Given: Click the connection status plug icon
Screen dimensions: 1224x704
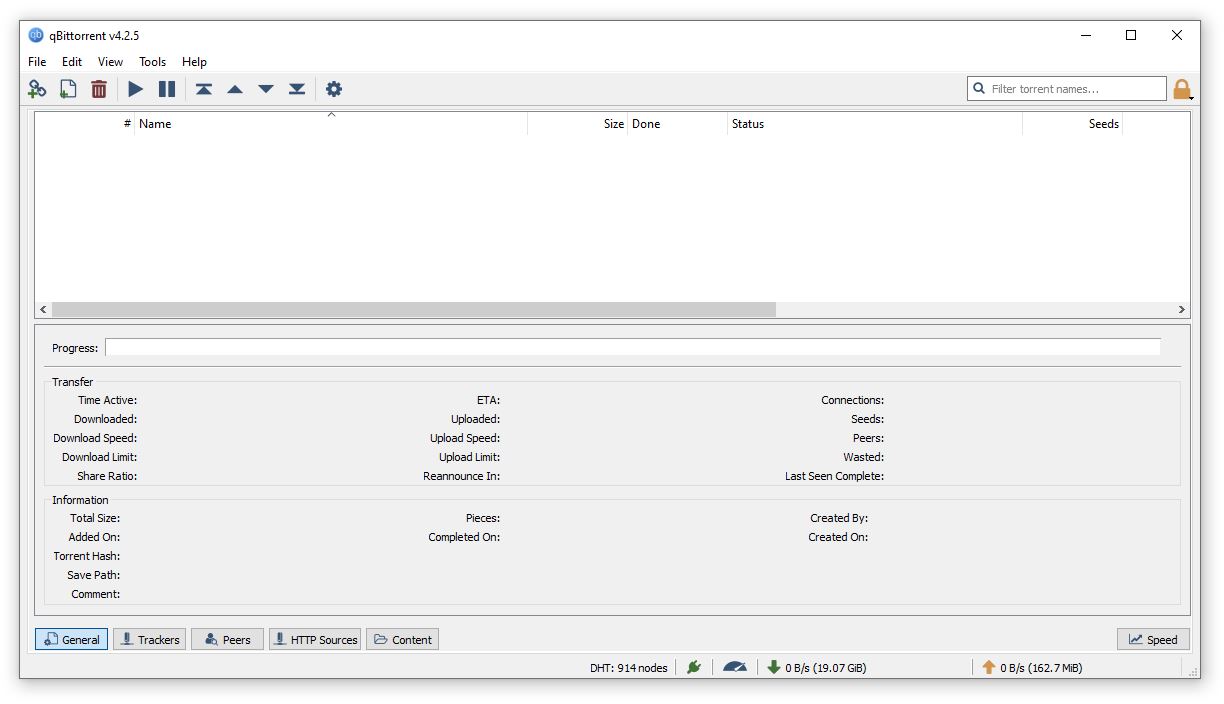Looking at the screenshot, I should point(694,667).
